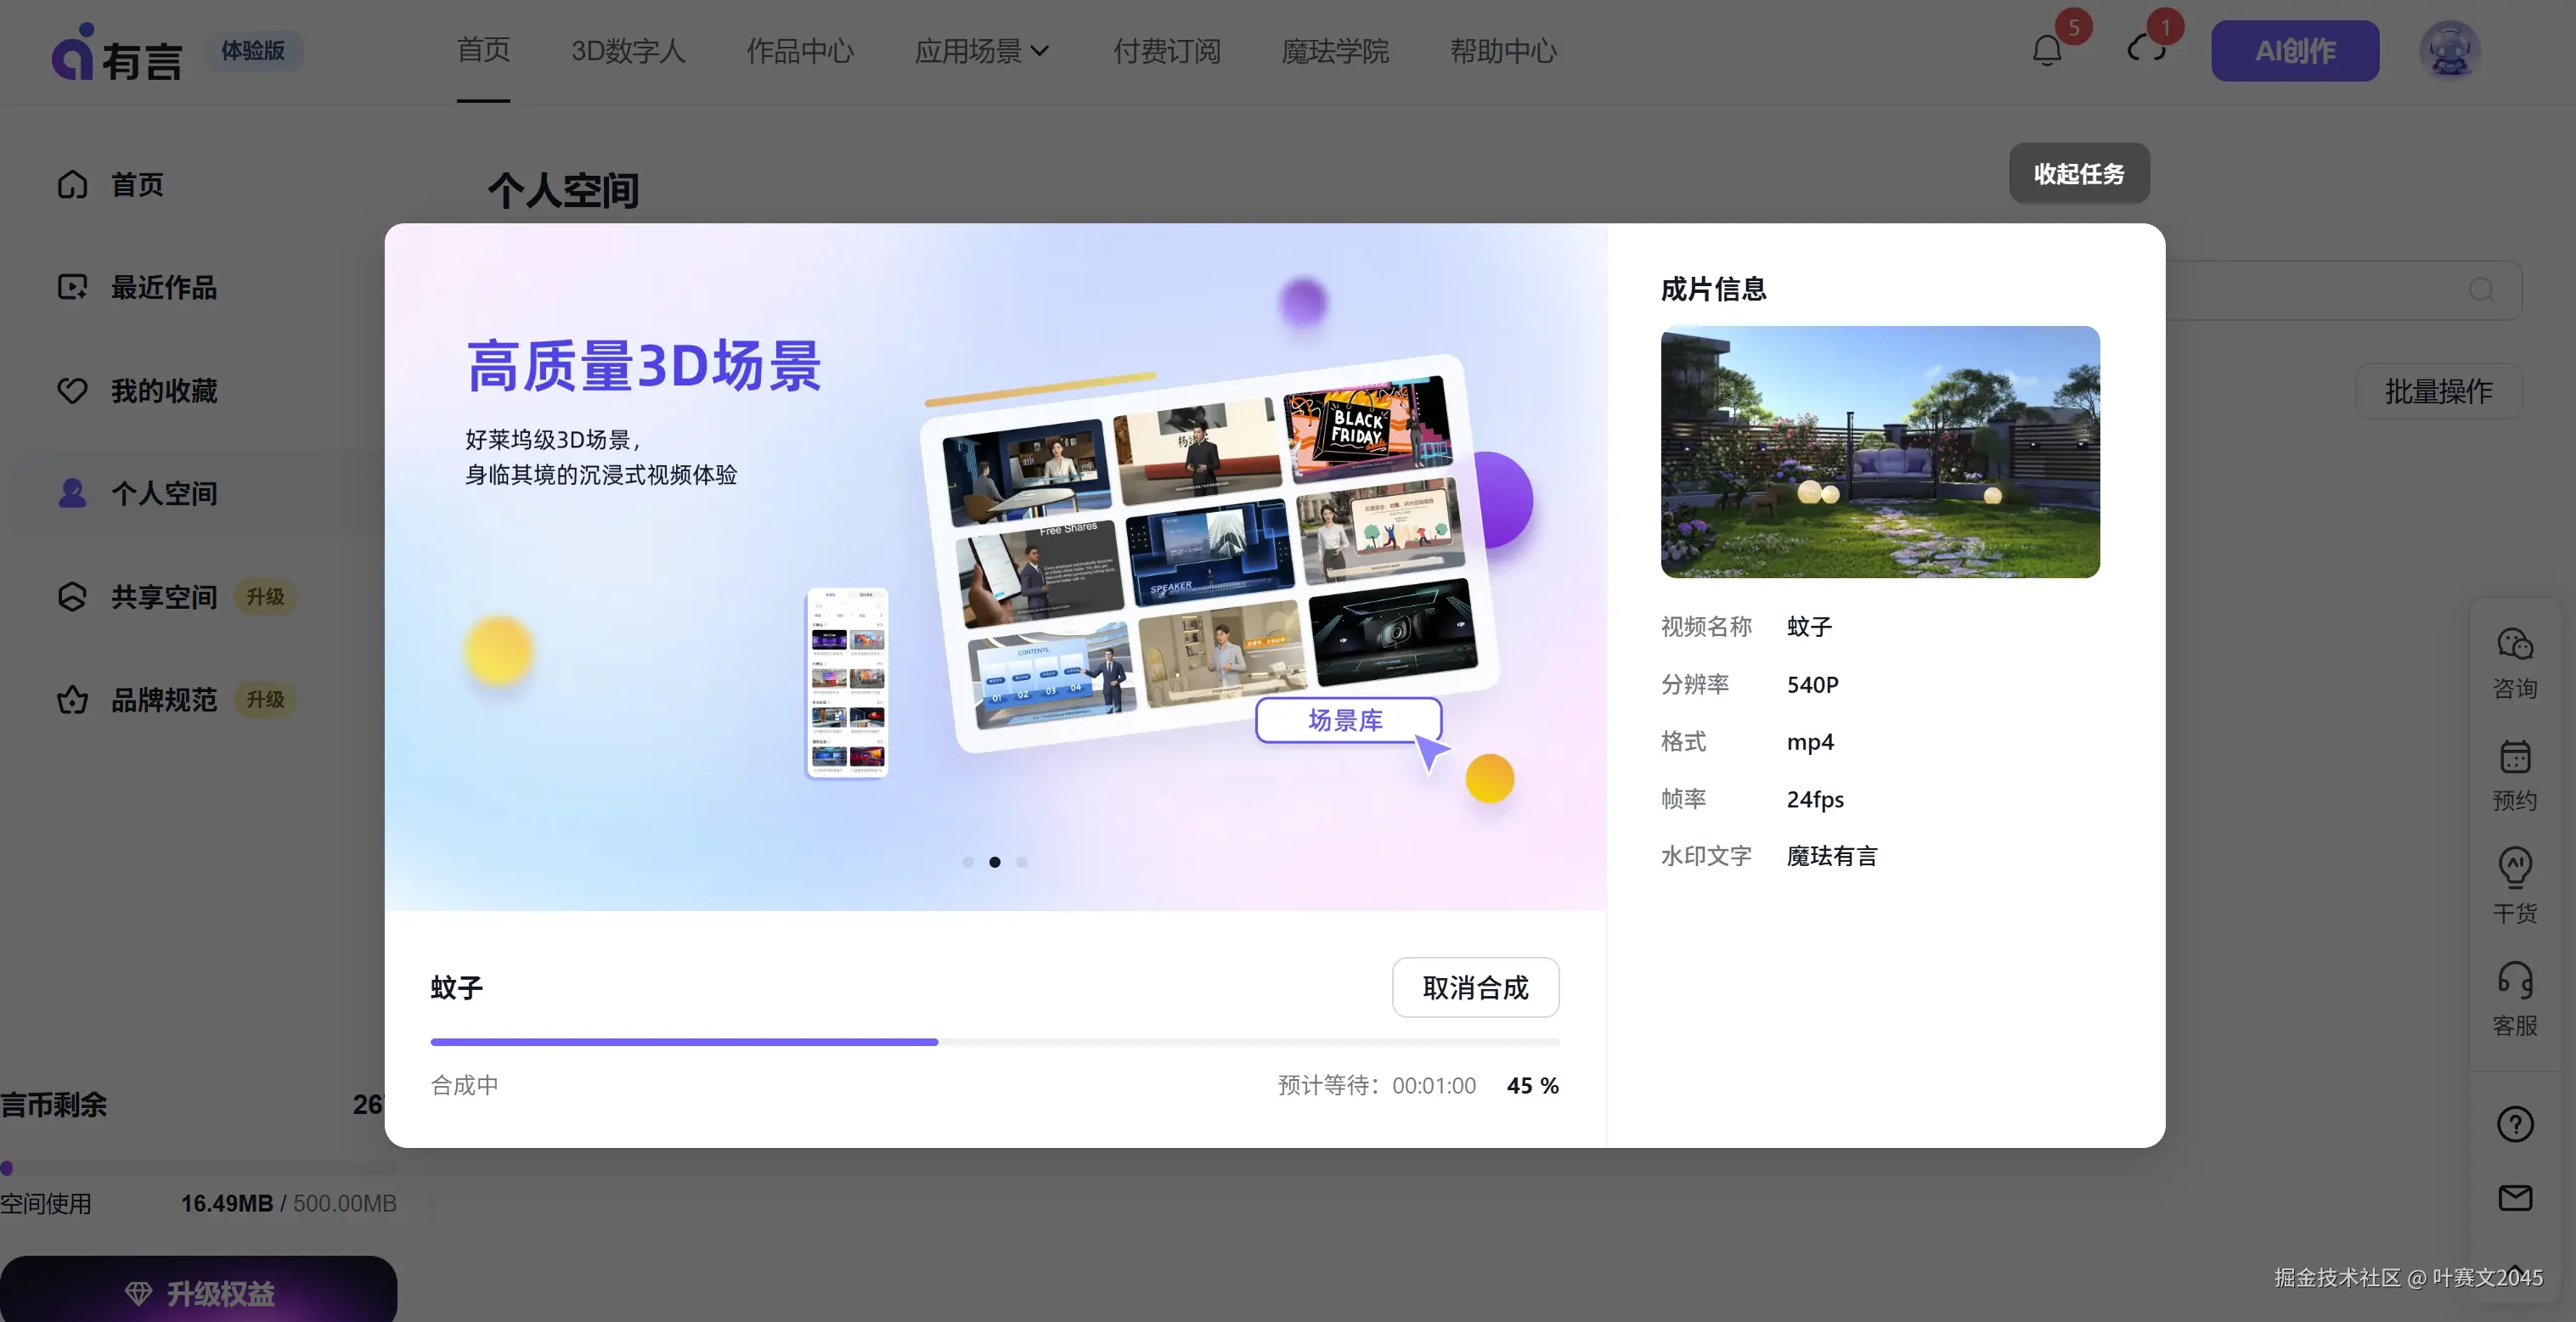This screenshot has height=1322, width=2576.
Task: Open the 批量操作 batch operations control
Action: pyautogui.click(x=2437, y=391)
